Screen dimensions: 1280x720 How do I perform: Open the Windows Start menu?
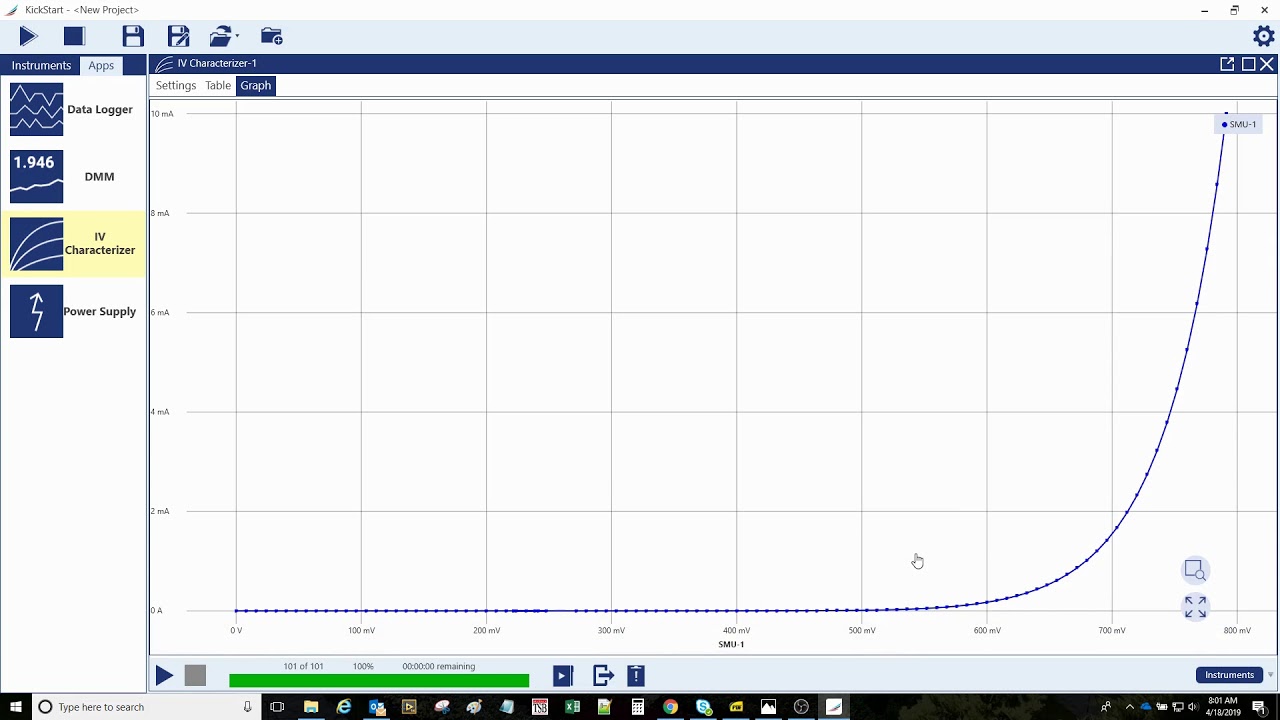(16, 707)
